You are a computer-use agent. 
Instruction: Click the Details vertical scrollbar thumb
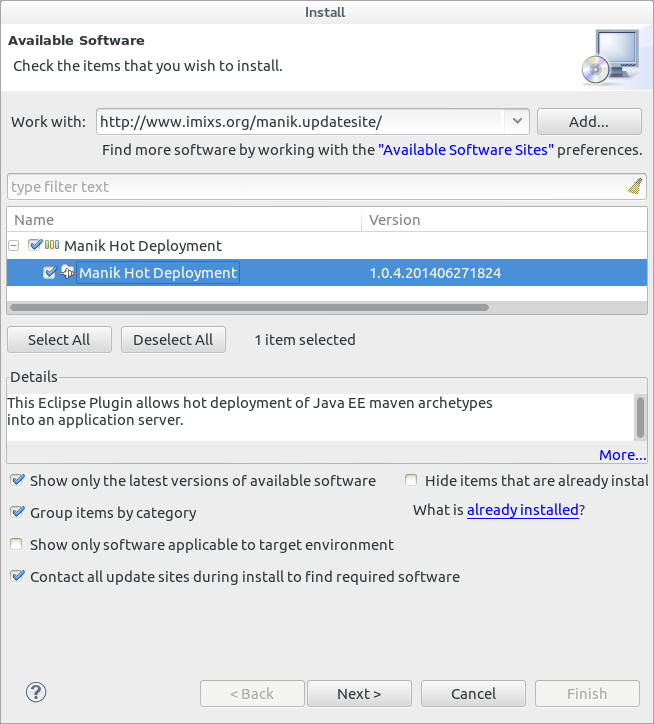click(640, 416)
